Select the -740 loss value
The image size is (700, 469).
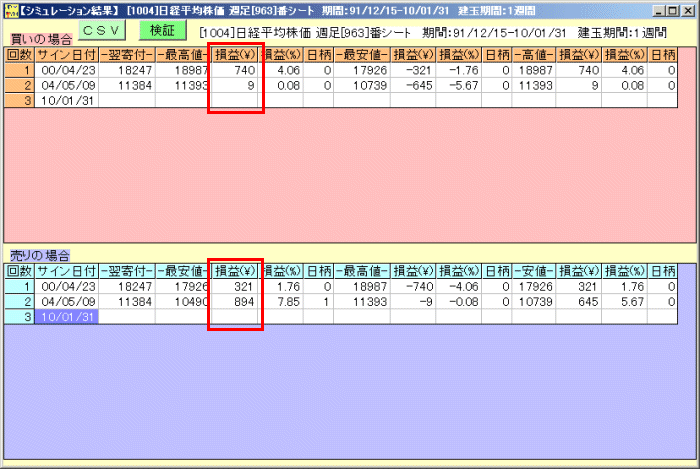[413, 286]
